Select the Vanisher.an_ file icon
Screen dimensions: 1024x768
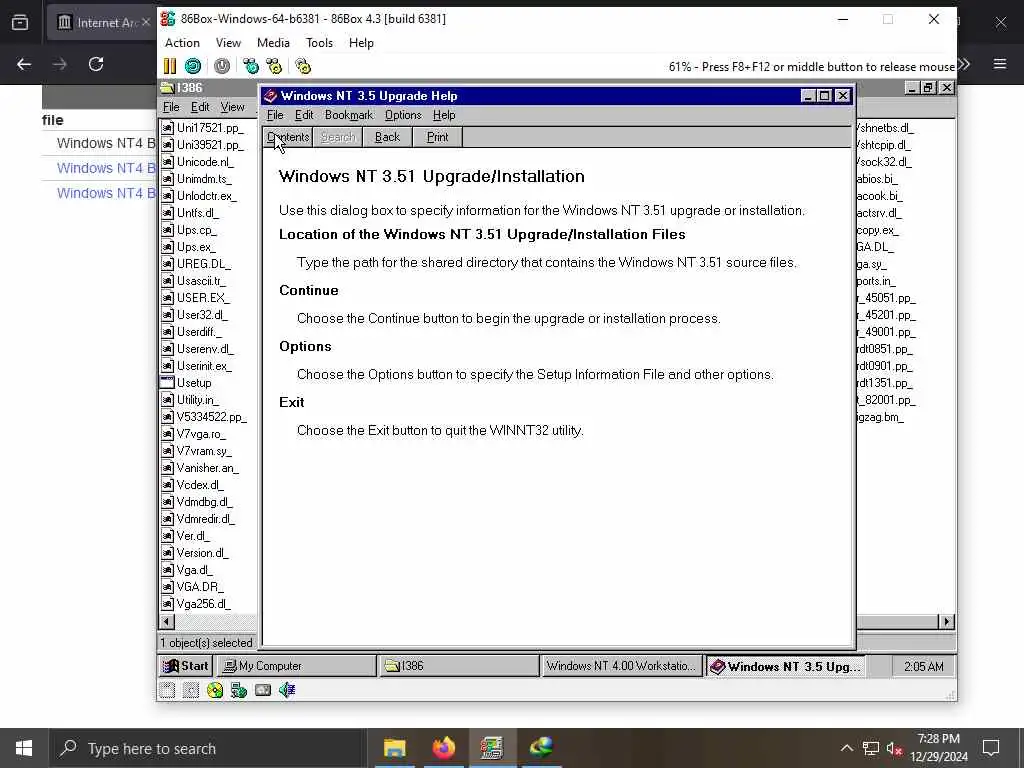coord(167,468)
